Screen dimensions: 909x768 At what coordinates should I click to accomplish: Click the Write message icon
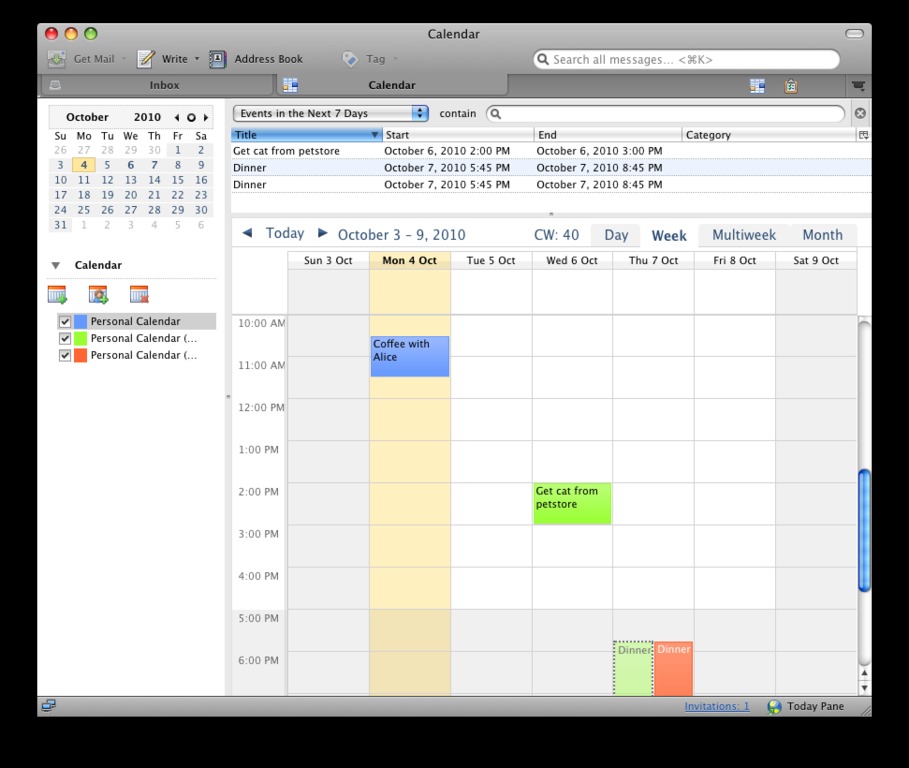pyautogui.click(x=146, y=59)
